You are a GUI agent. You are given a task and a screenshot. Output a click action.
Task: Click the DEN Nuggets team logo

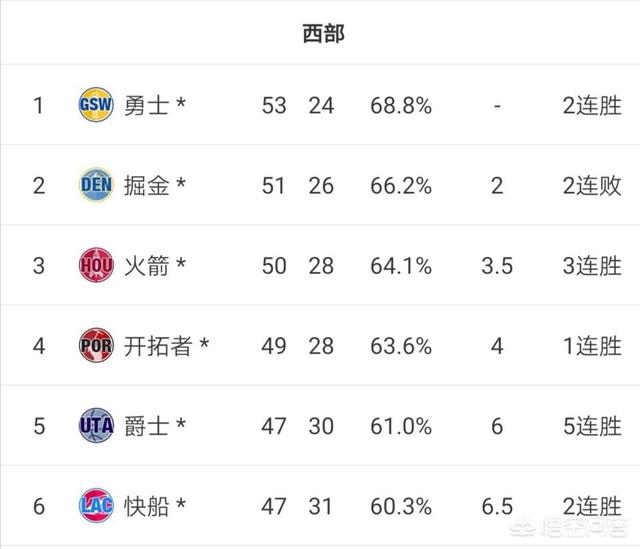96,185
